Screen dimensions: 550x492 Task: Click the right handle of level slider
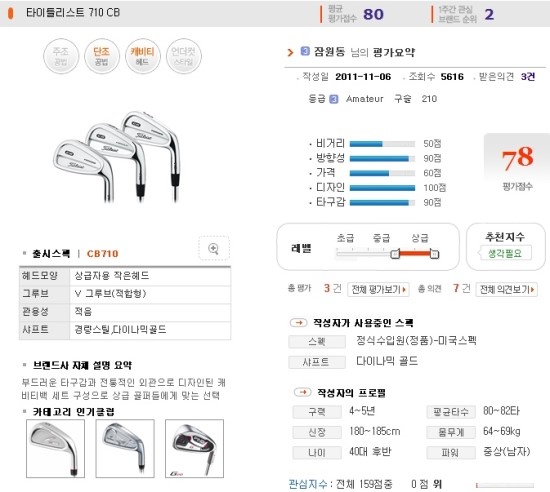coord(434,254)
